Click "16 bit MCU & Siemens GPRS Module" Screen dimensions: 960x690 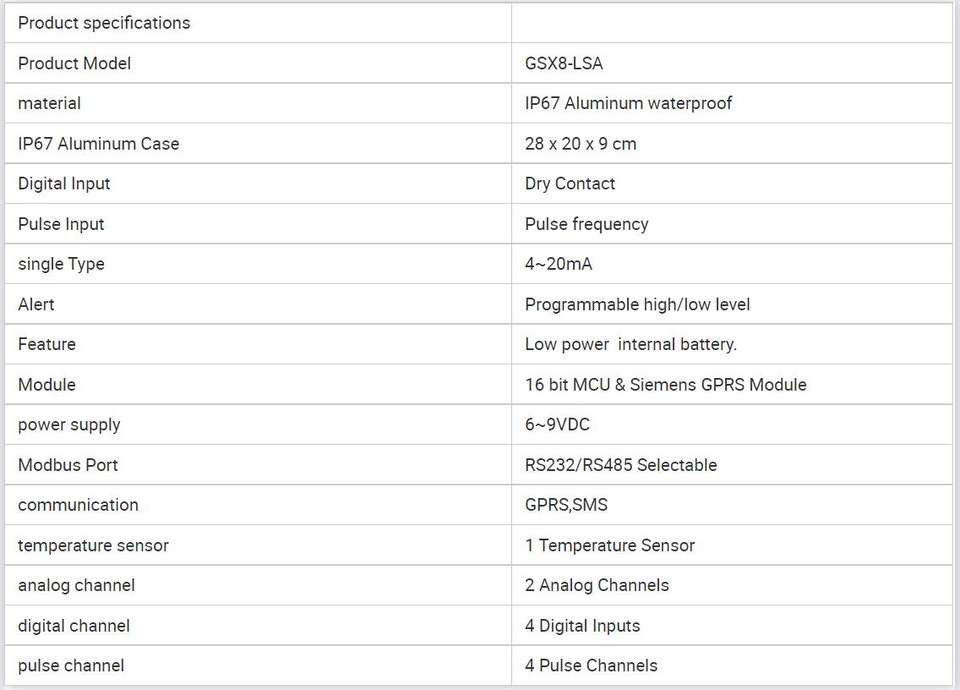(x=665, y=384)
